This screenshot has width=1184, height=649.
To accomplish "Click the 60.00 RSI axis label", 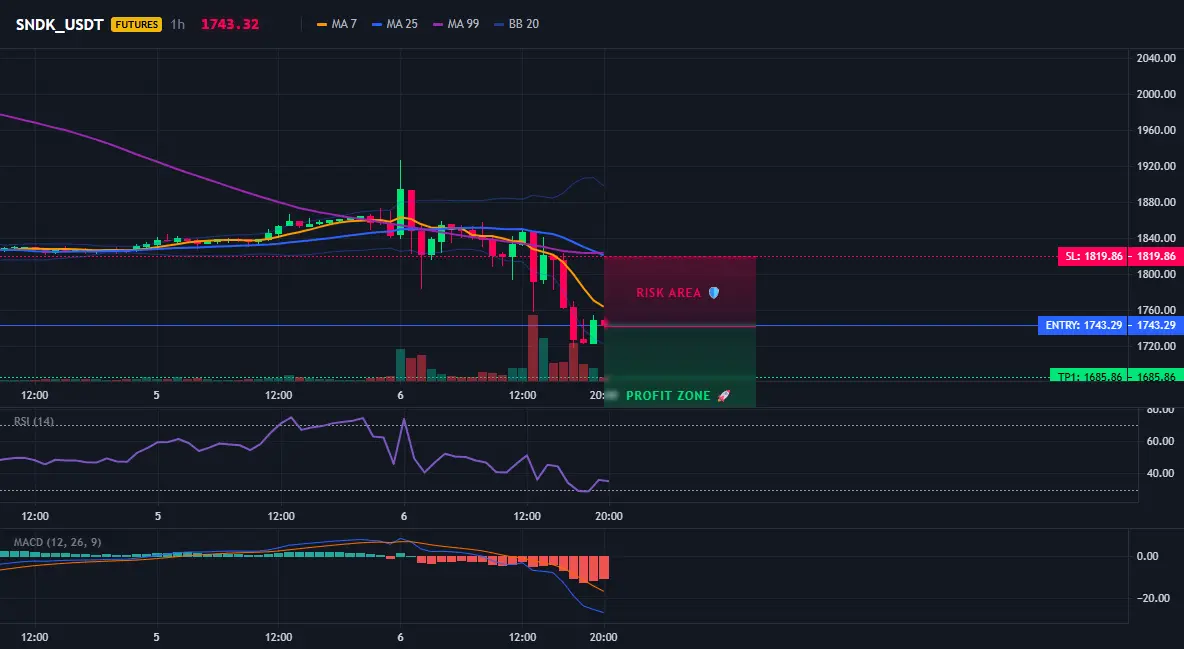I will pyautogui.click(x=1161, y=441).
